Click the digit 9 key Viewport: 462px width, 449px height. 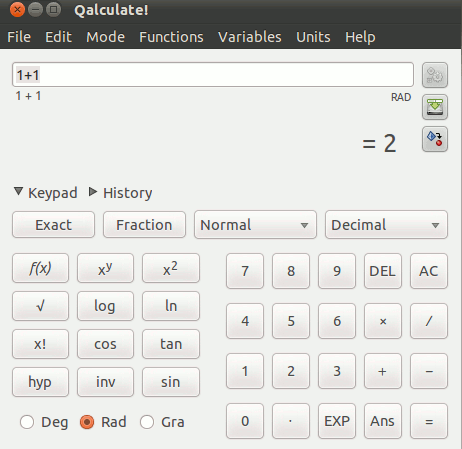(x=337, y=271)
